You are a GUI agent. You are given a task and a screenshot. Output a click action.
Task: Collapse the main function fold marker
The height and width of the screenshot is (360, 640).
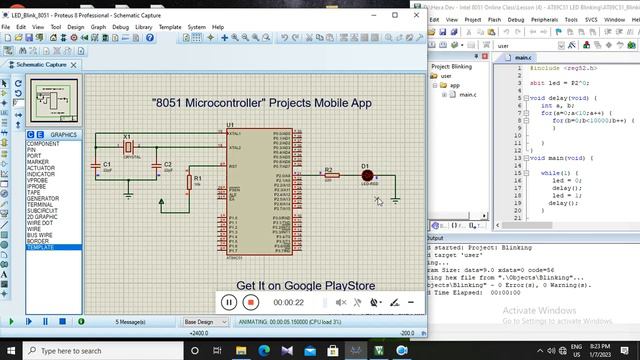[526, 158]
